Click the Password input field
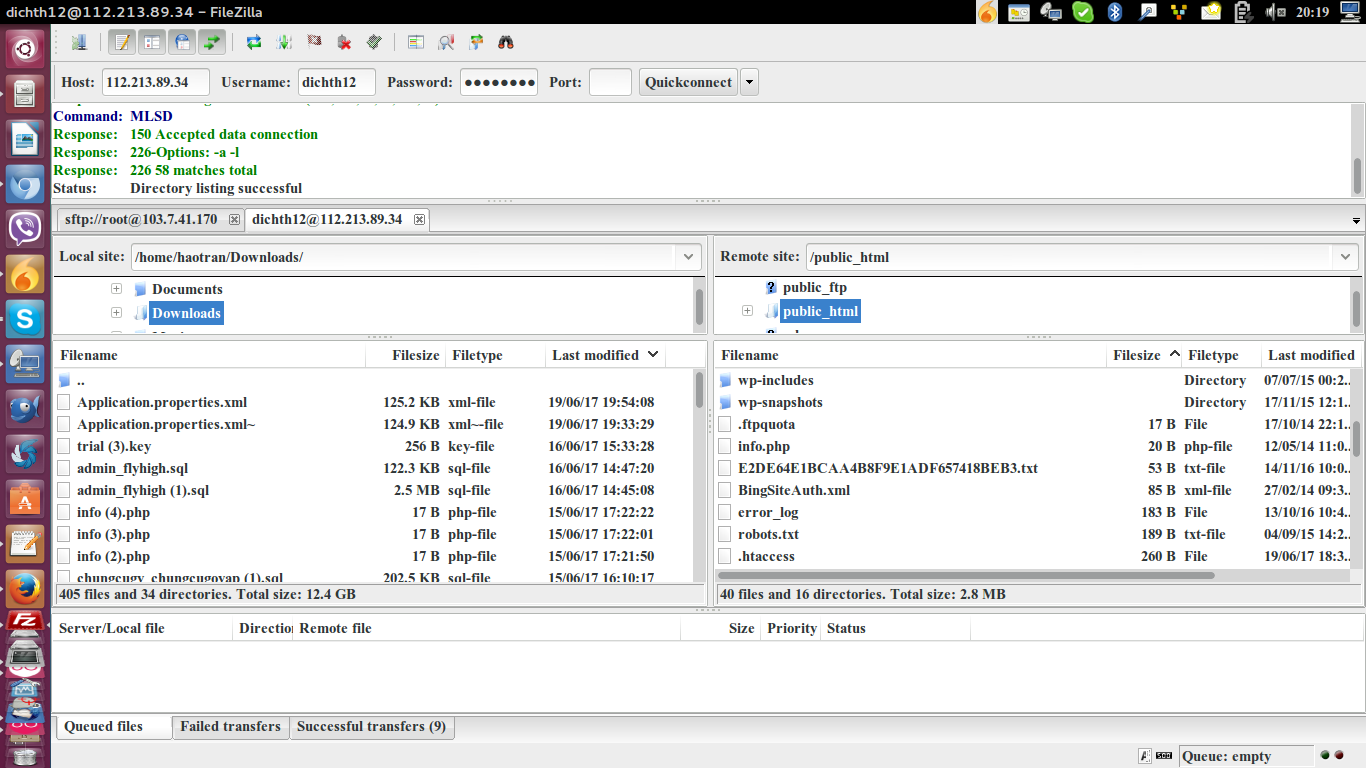This screenshot has width=1366, height=768. coord(499,82)
